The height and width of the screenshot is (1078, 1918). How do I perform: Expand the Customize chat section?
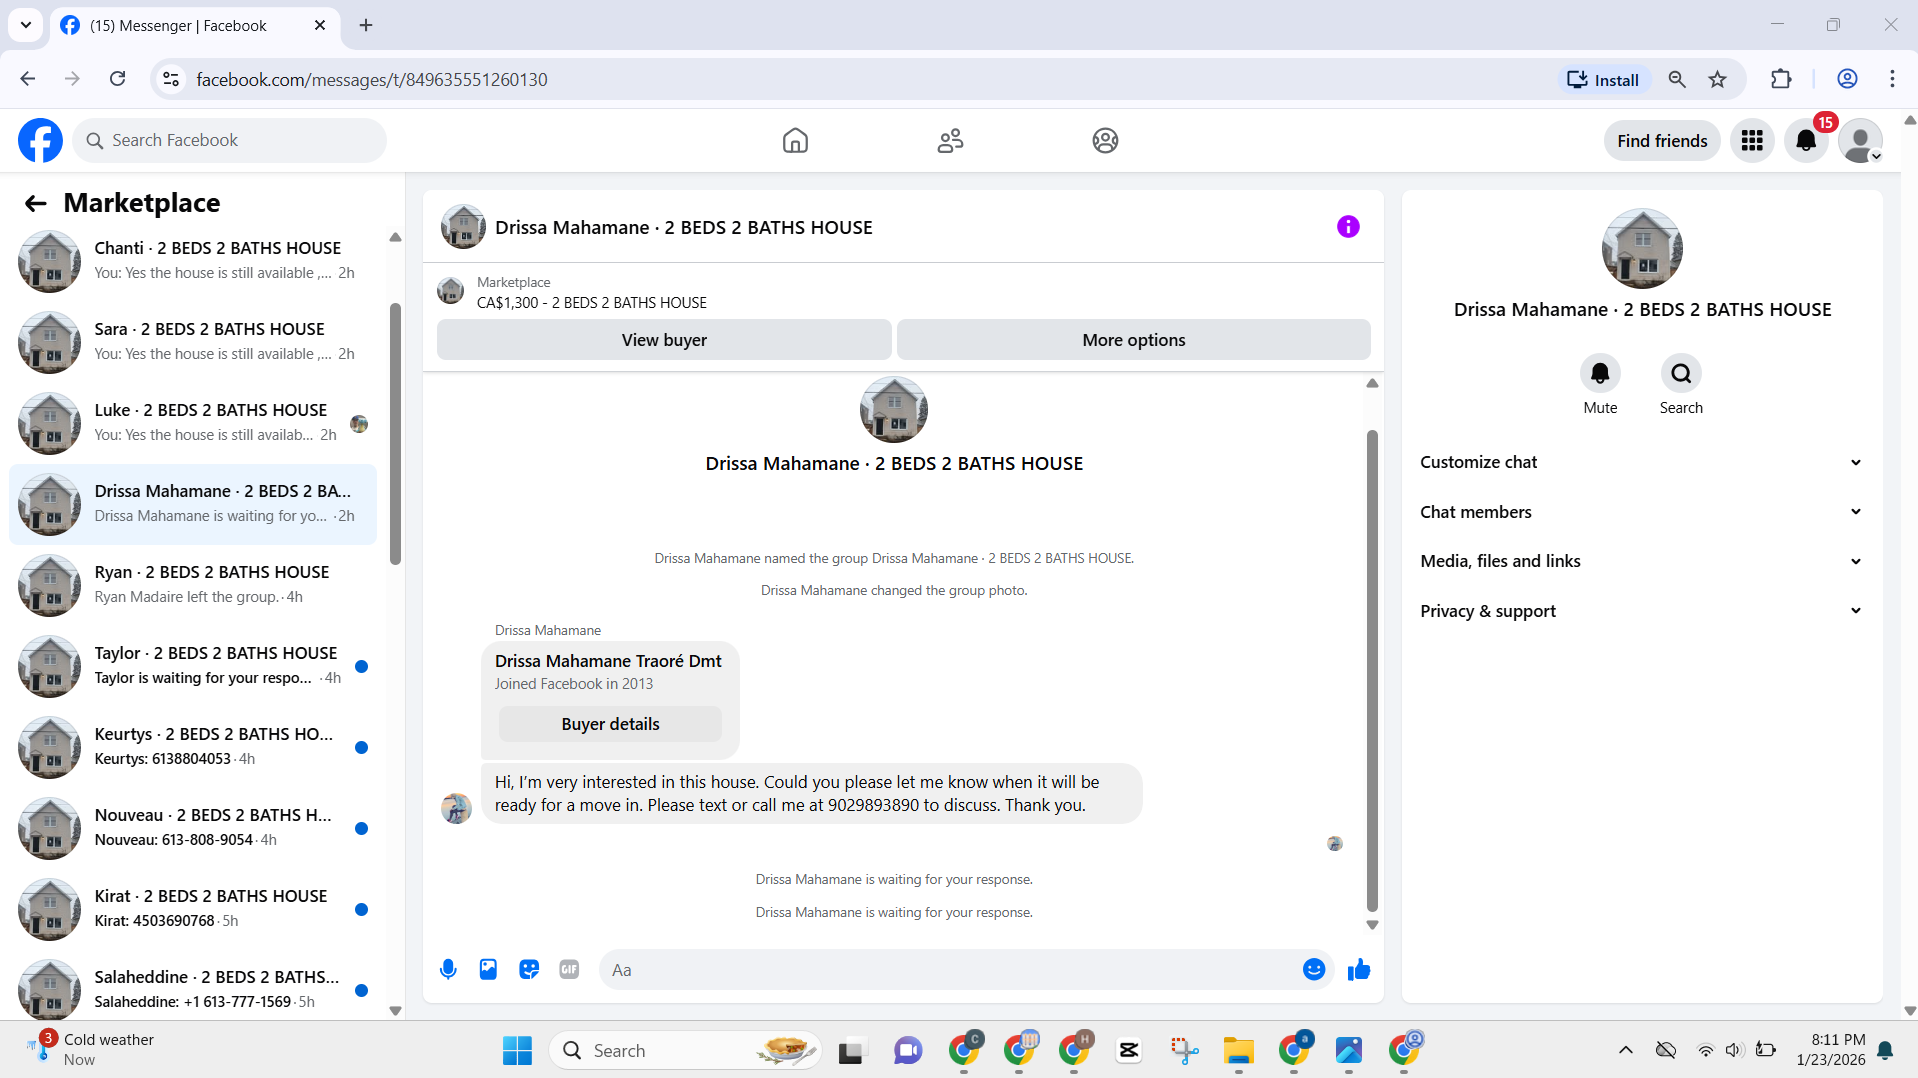tap(1641, 462)
